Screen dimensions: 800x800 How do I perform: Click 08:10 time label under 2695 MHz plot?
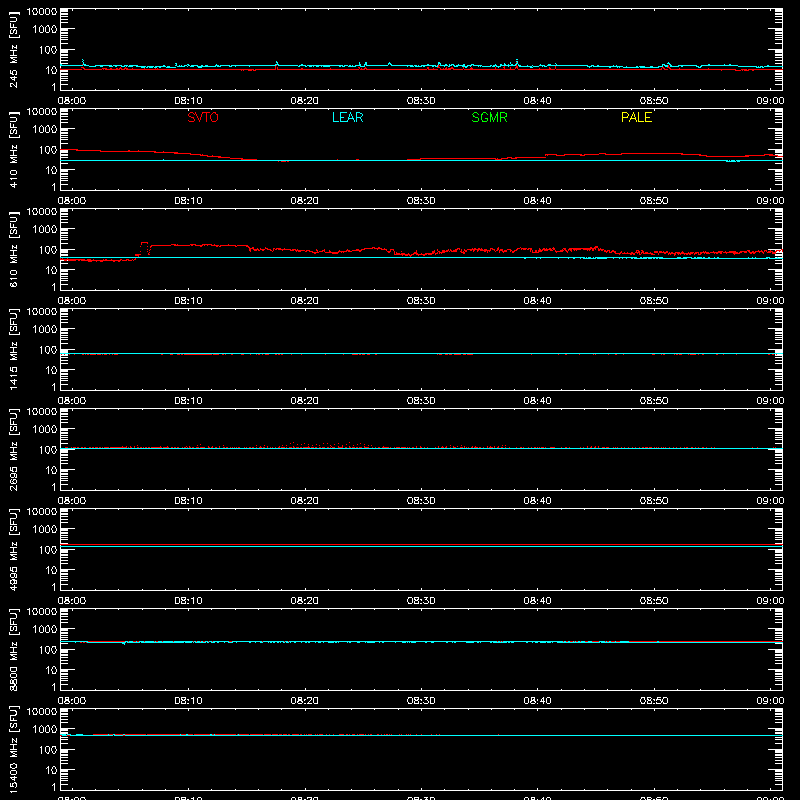pyautogui.click(x=188, y=501)
